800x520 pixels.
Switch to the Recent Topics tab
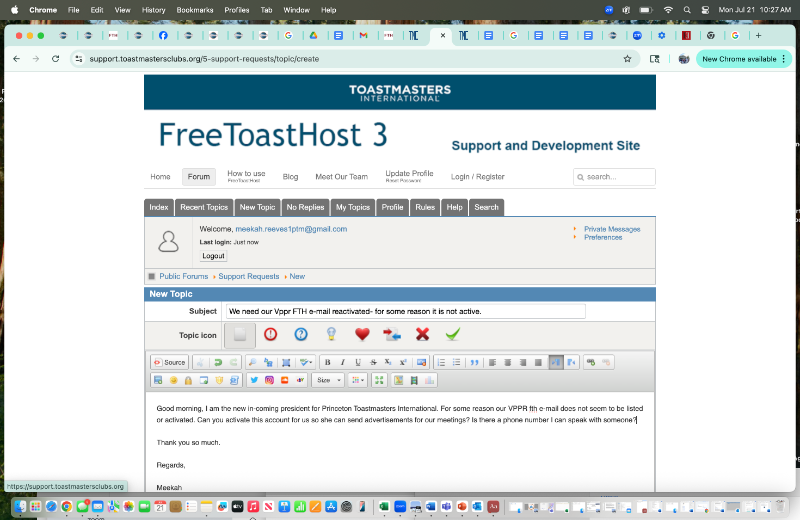tap(204, 207)
